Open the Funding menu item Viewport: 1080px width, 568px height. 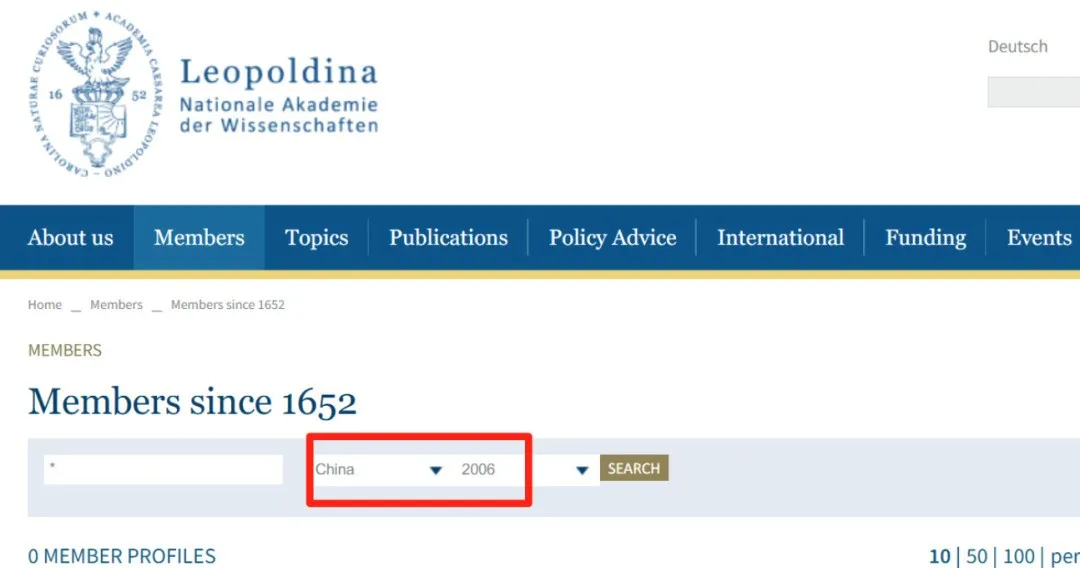point(925,238)
